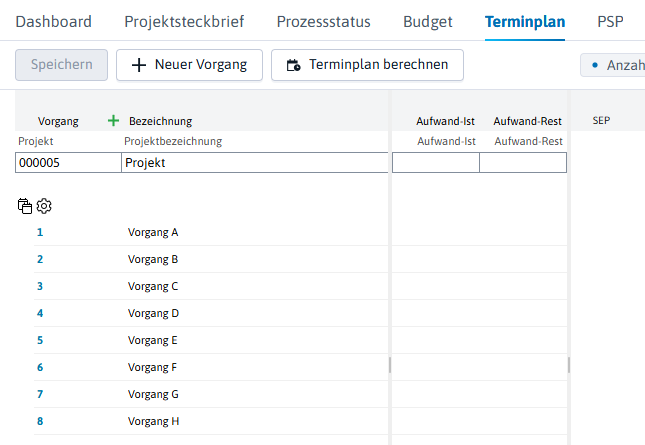Open task number 4 link
This screenshot has width=645, height=445.
point(40,313)
